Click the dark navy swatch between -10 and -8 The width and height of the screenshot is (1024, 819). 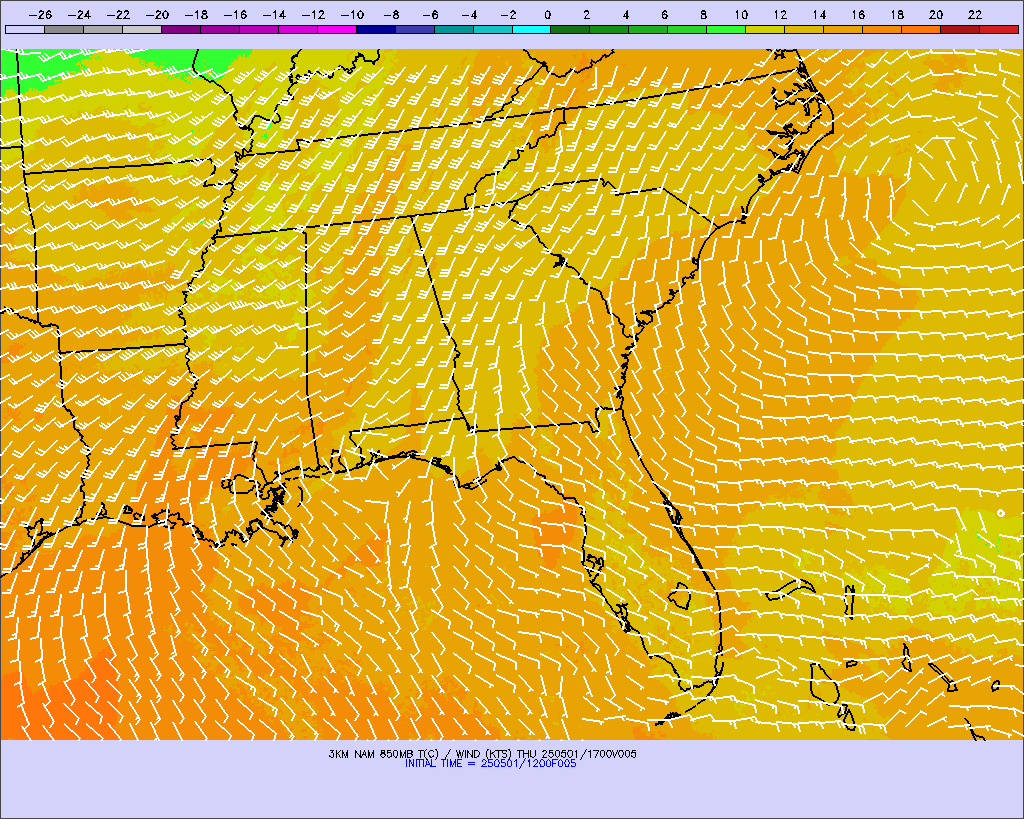tap(376, 29)
